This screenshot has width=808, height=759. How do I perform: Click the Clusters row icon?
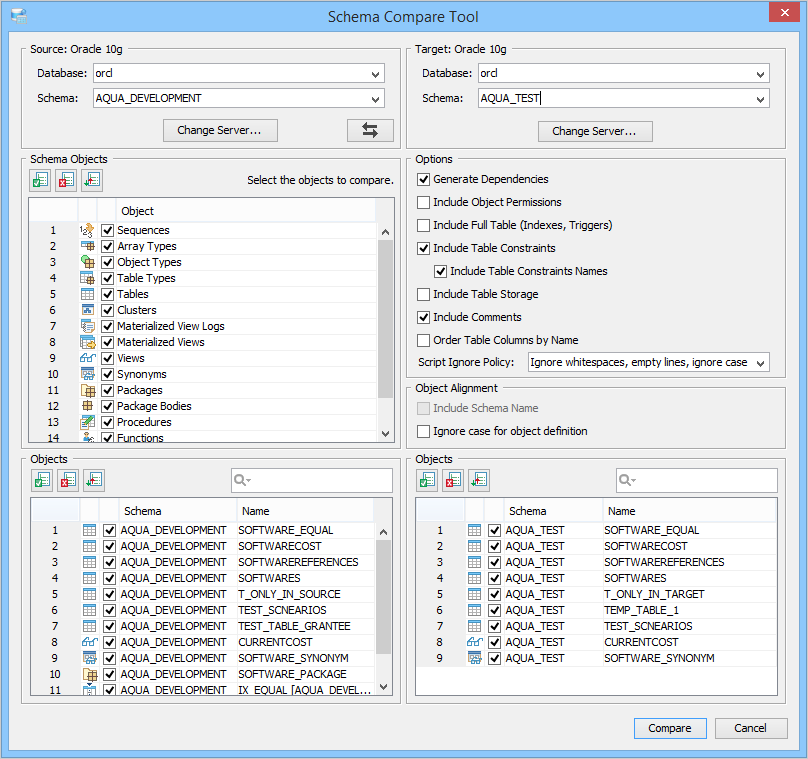pos(88,310)
